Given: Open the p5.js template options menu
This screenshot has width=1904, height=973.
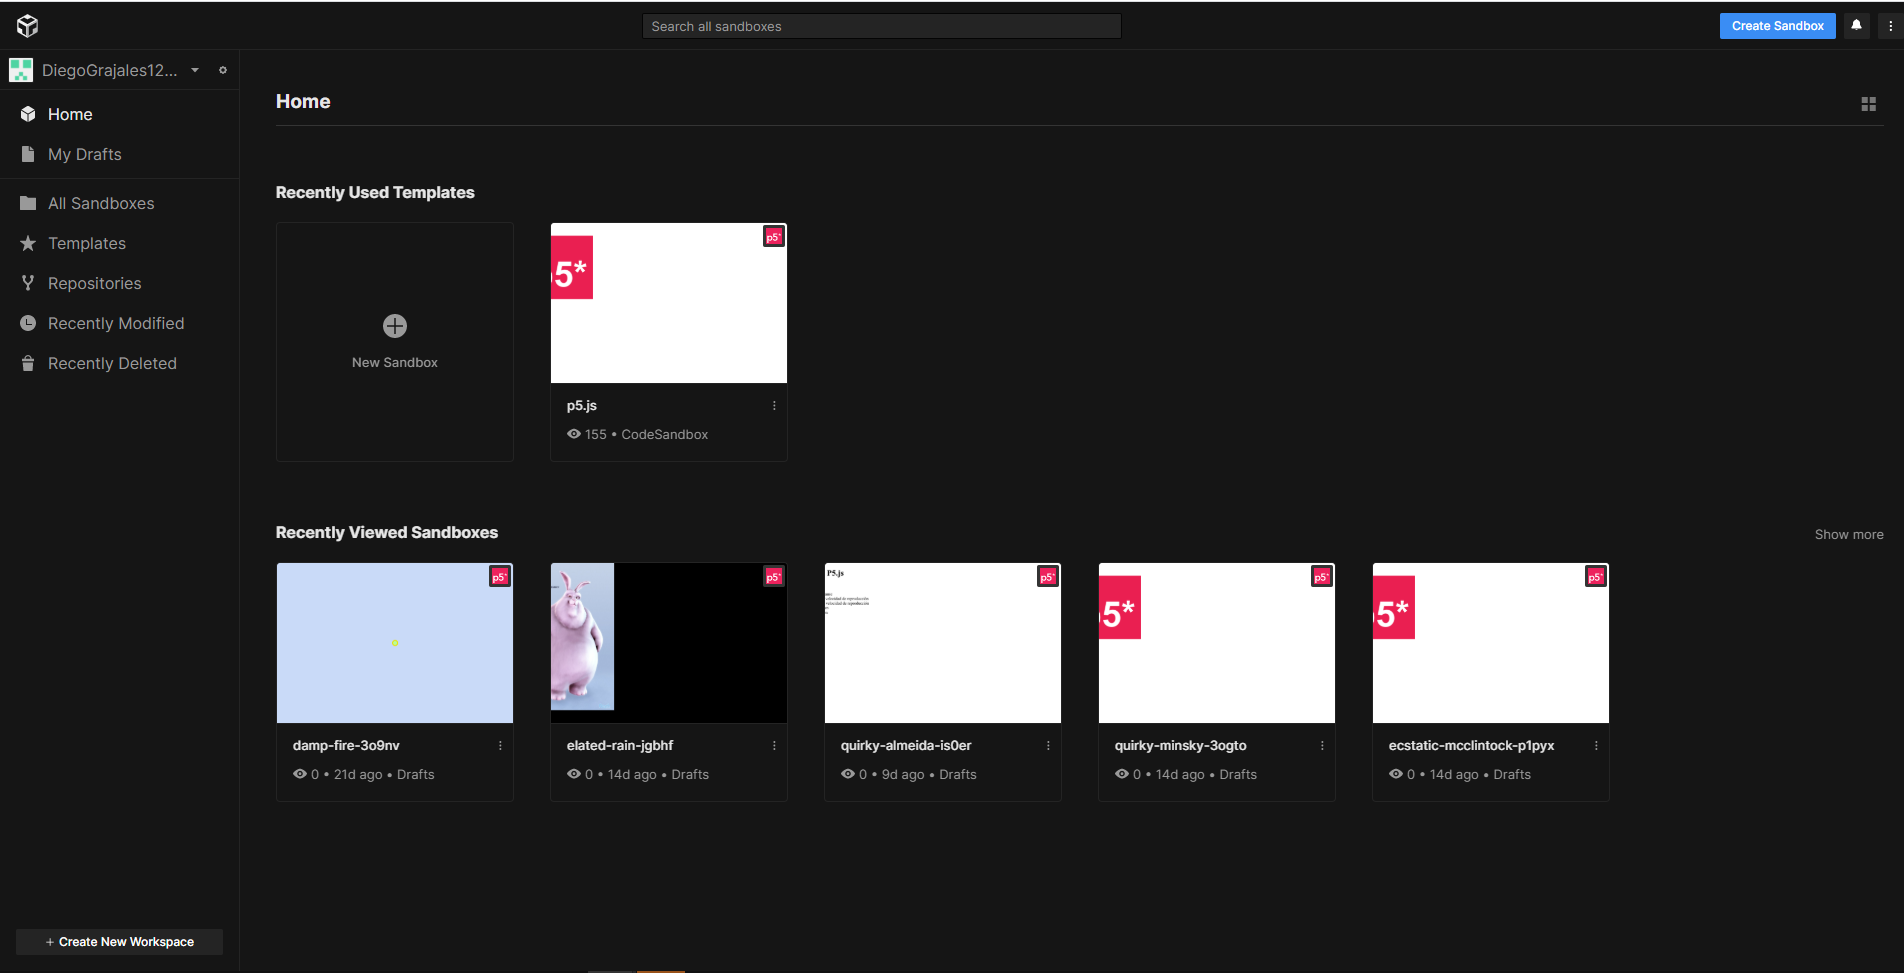Looking at the screenshot, I should click(773, 405).
